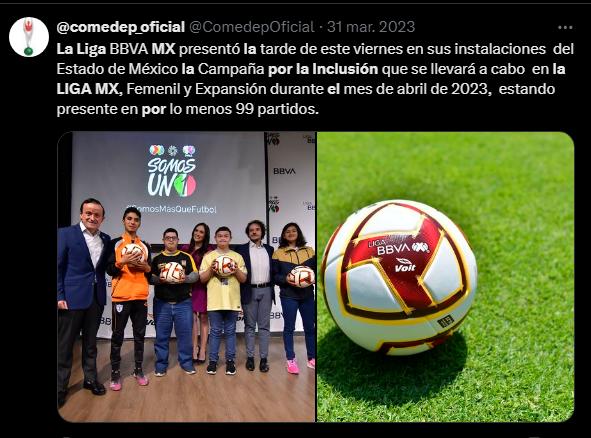Open the tweet via 31 mar. 2023 date
The height and width of the screenshot is (438, 591).
pos(371,27)
